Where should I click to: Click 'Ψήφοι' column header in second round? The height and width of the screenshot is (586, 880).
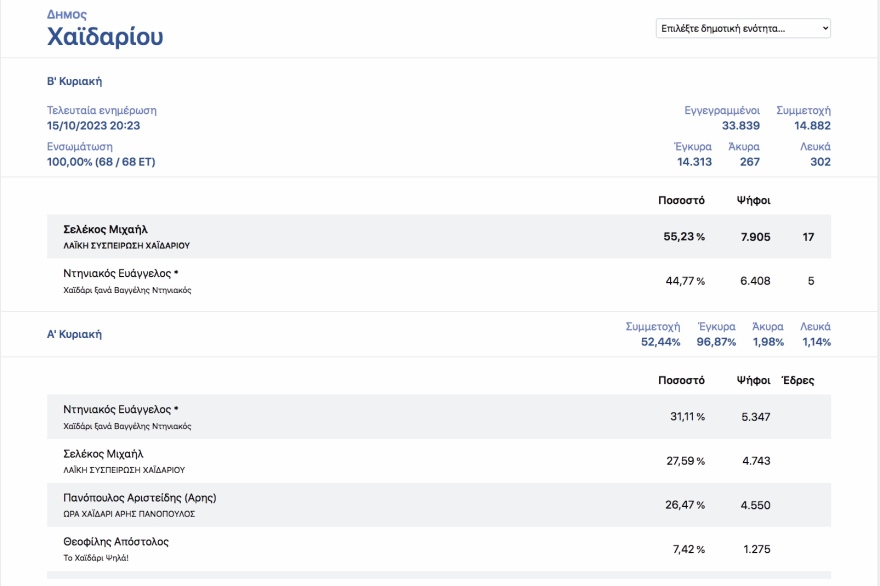coord(753,200)
